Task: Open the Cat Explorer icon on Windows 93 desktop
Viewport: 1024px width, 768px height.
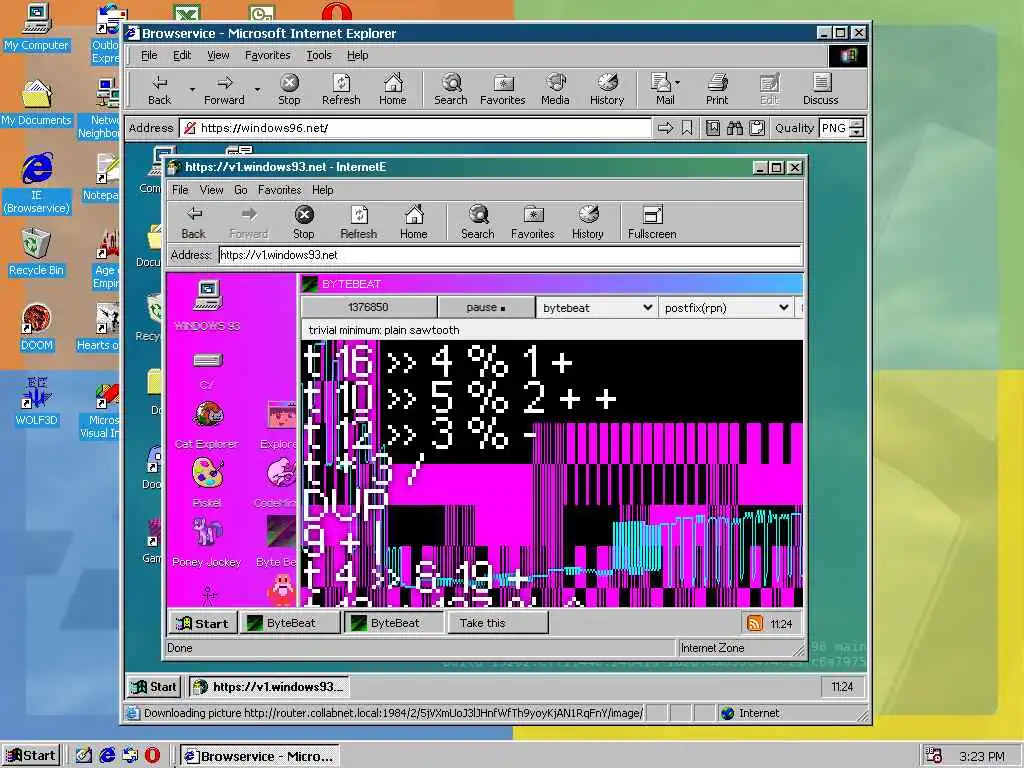Action: (207, 424)
